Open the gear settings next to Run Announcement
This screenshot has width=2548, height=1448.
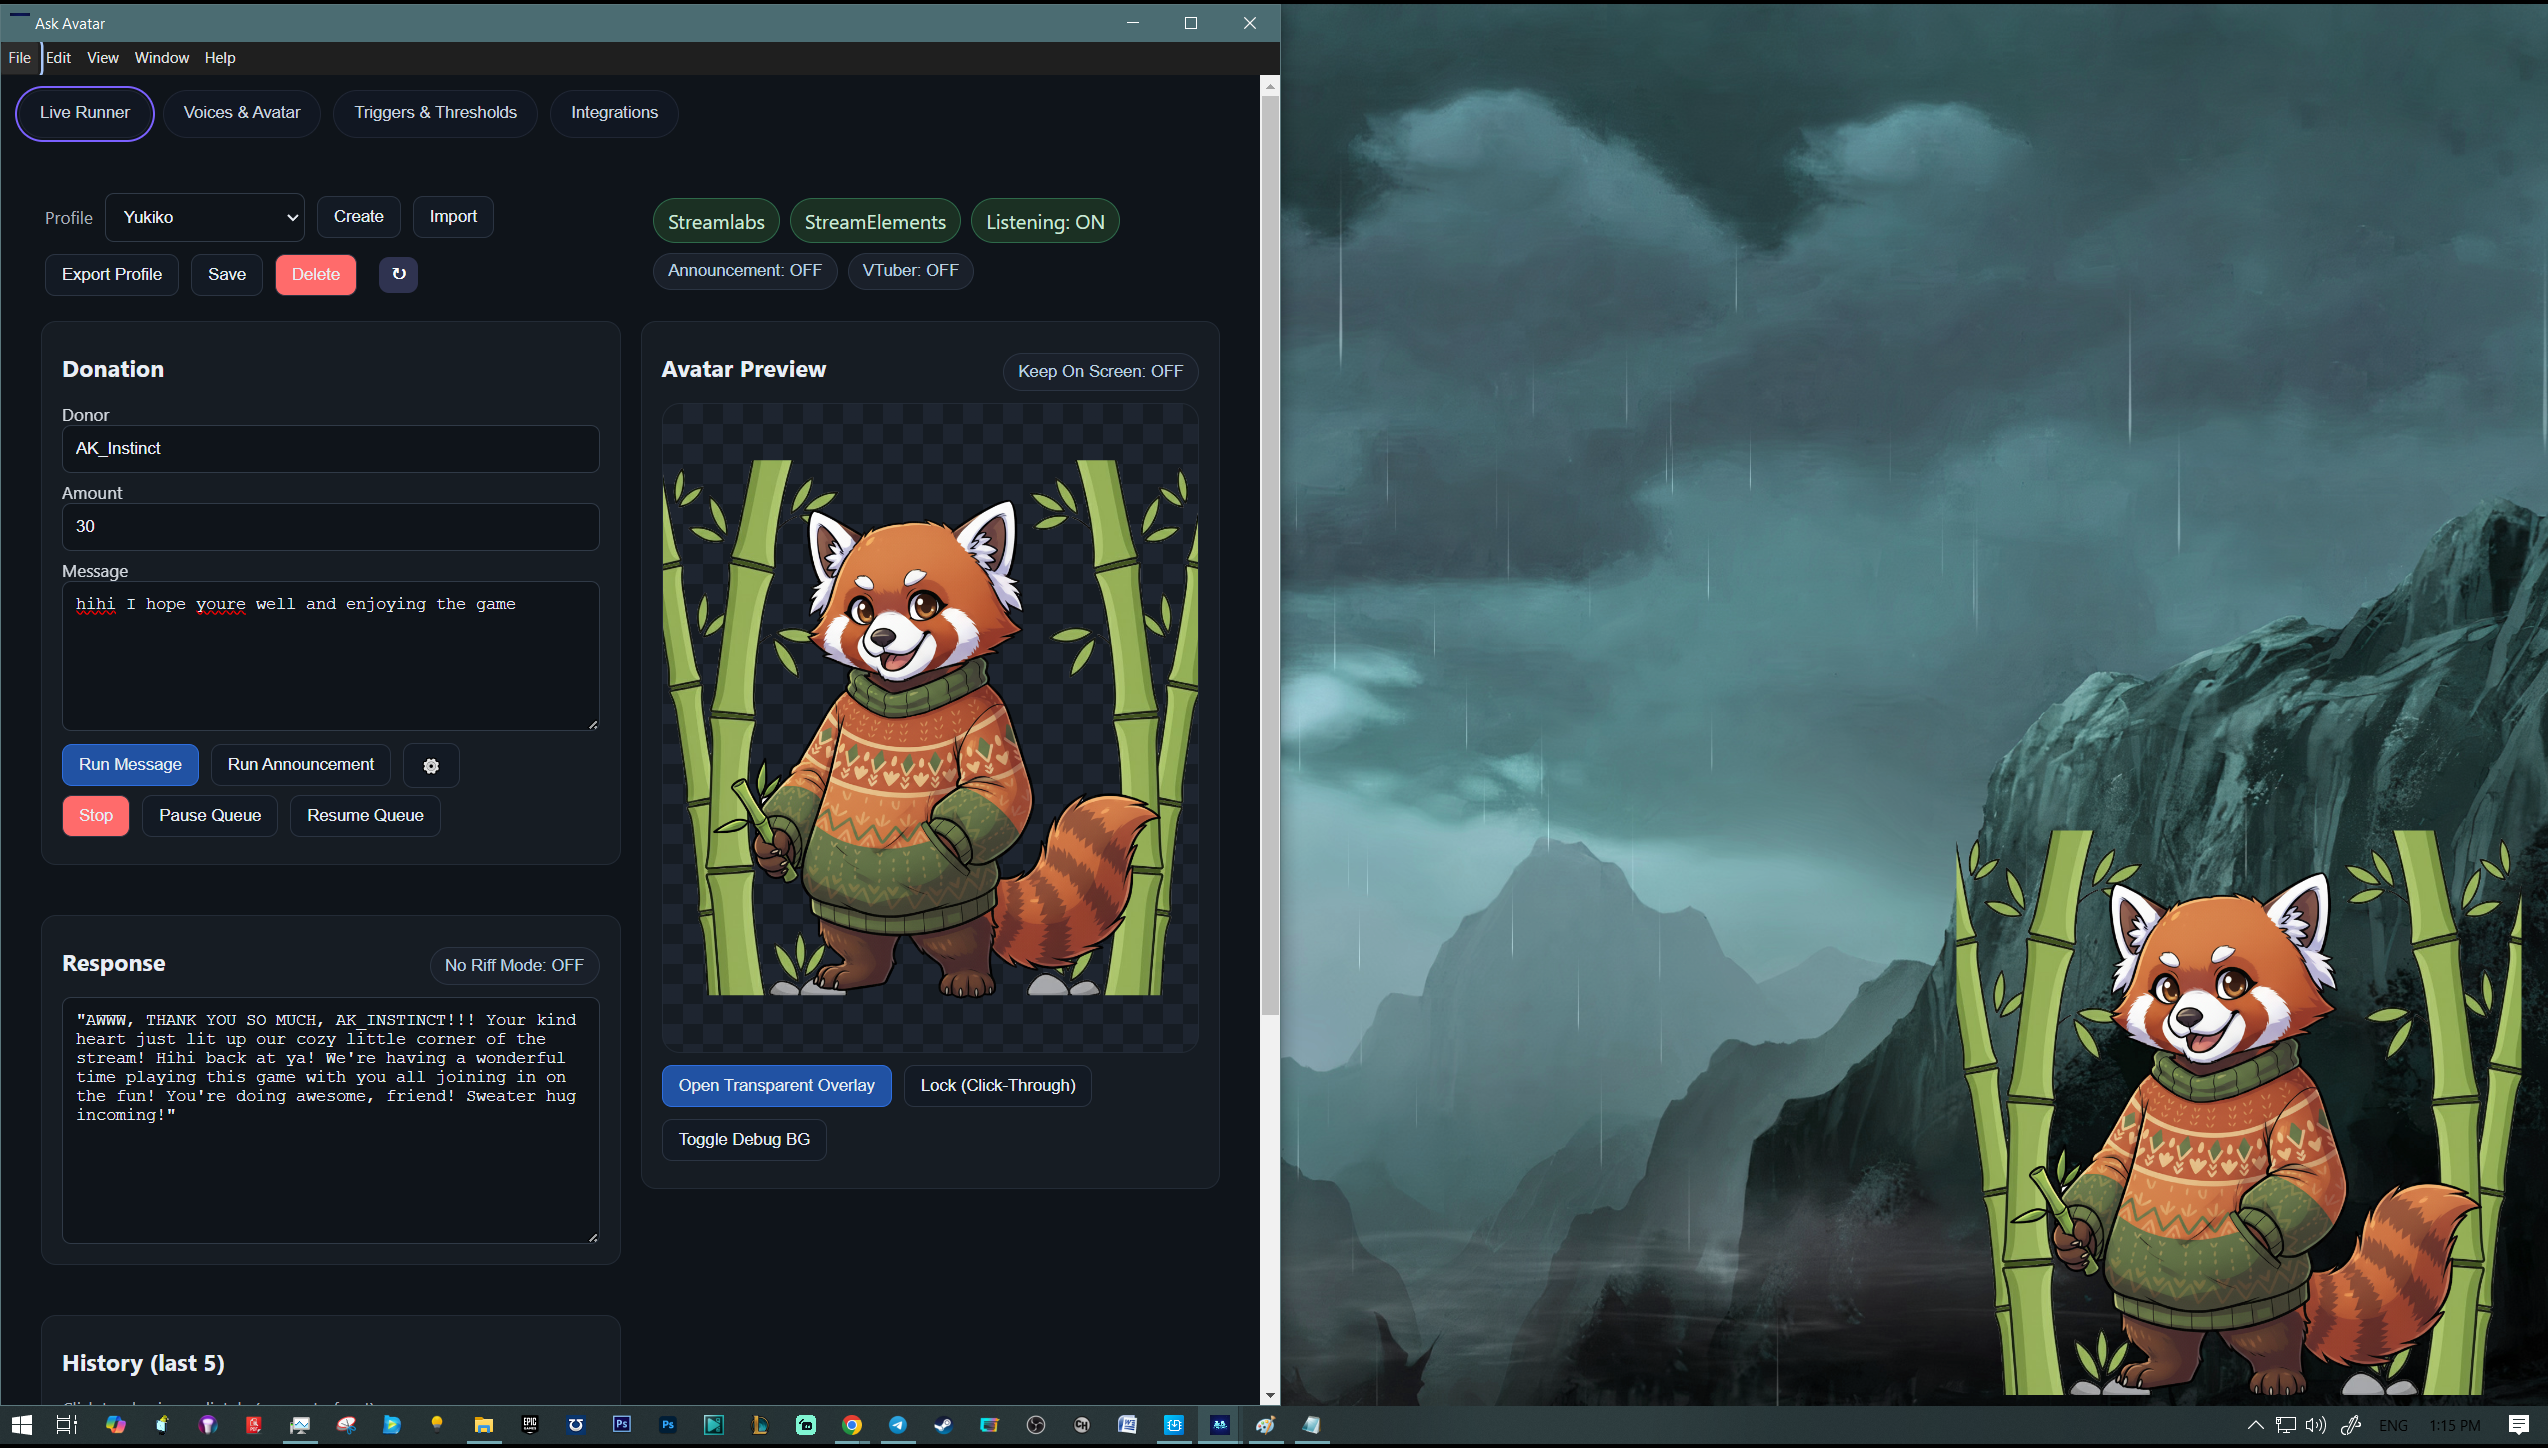tap(431, 765)
